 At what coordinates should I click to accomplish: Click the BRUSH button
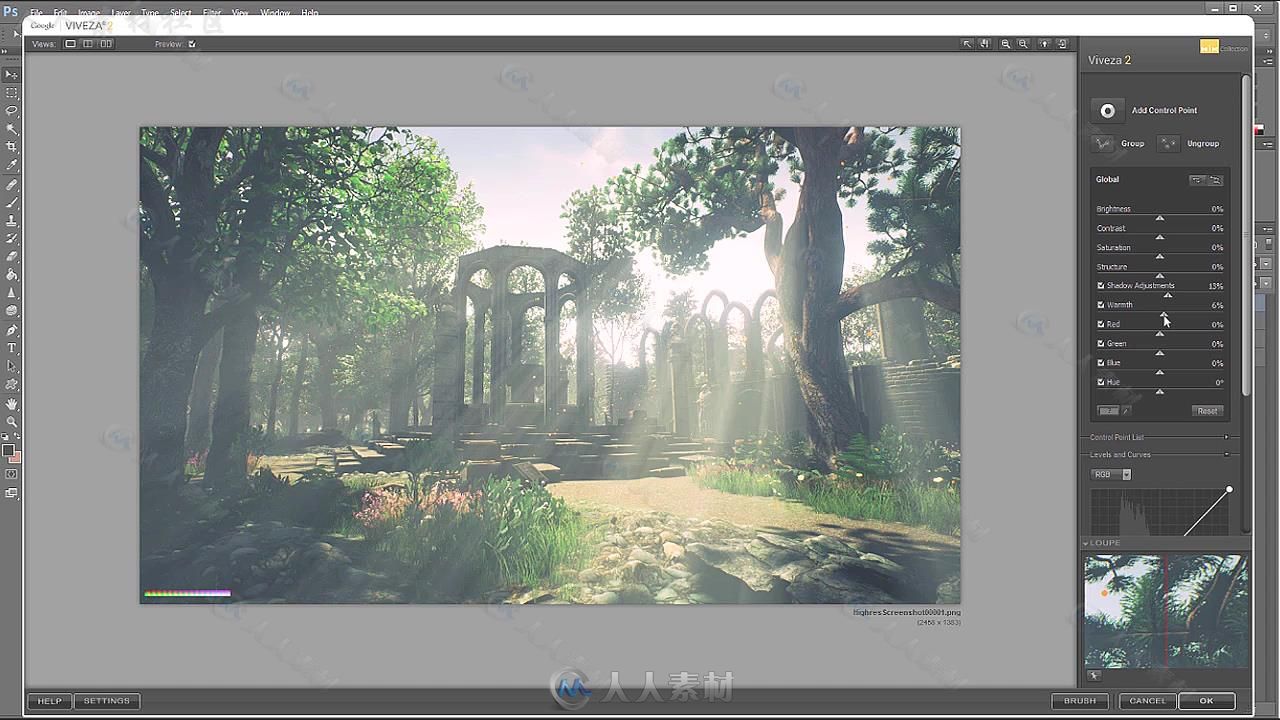1080,701
